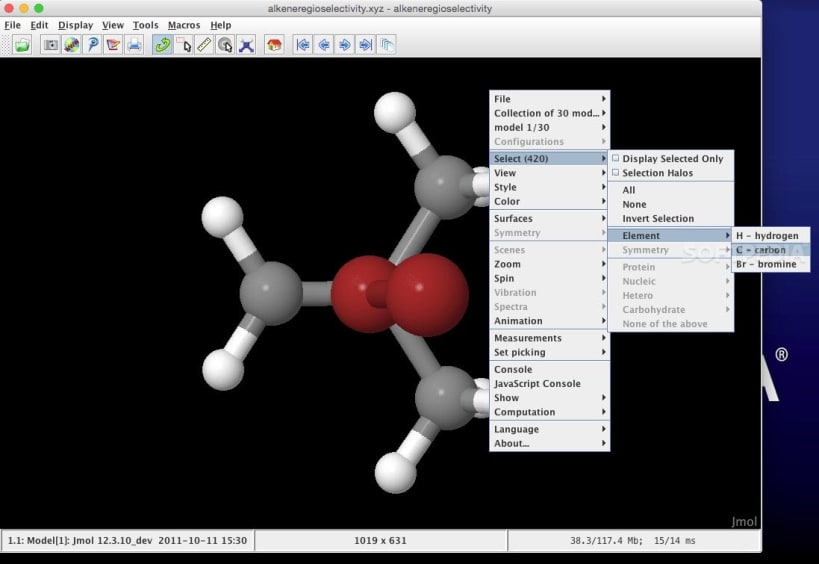This screenshot has height=564, width=819.
Task: Go to the first model frame icon
Action: click(302, 45)
